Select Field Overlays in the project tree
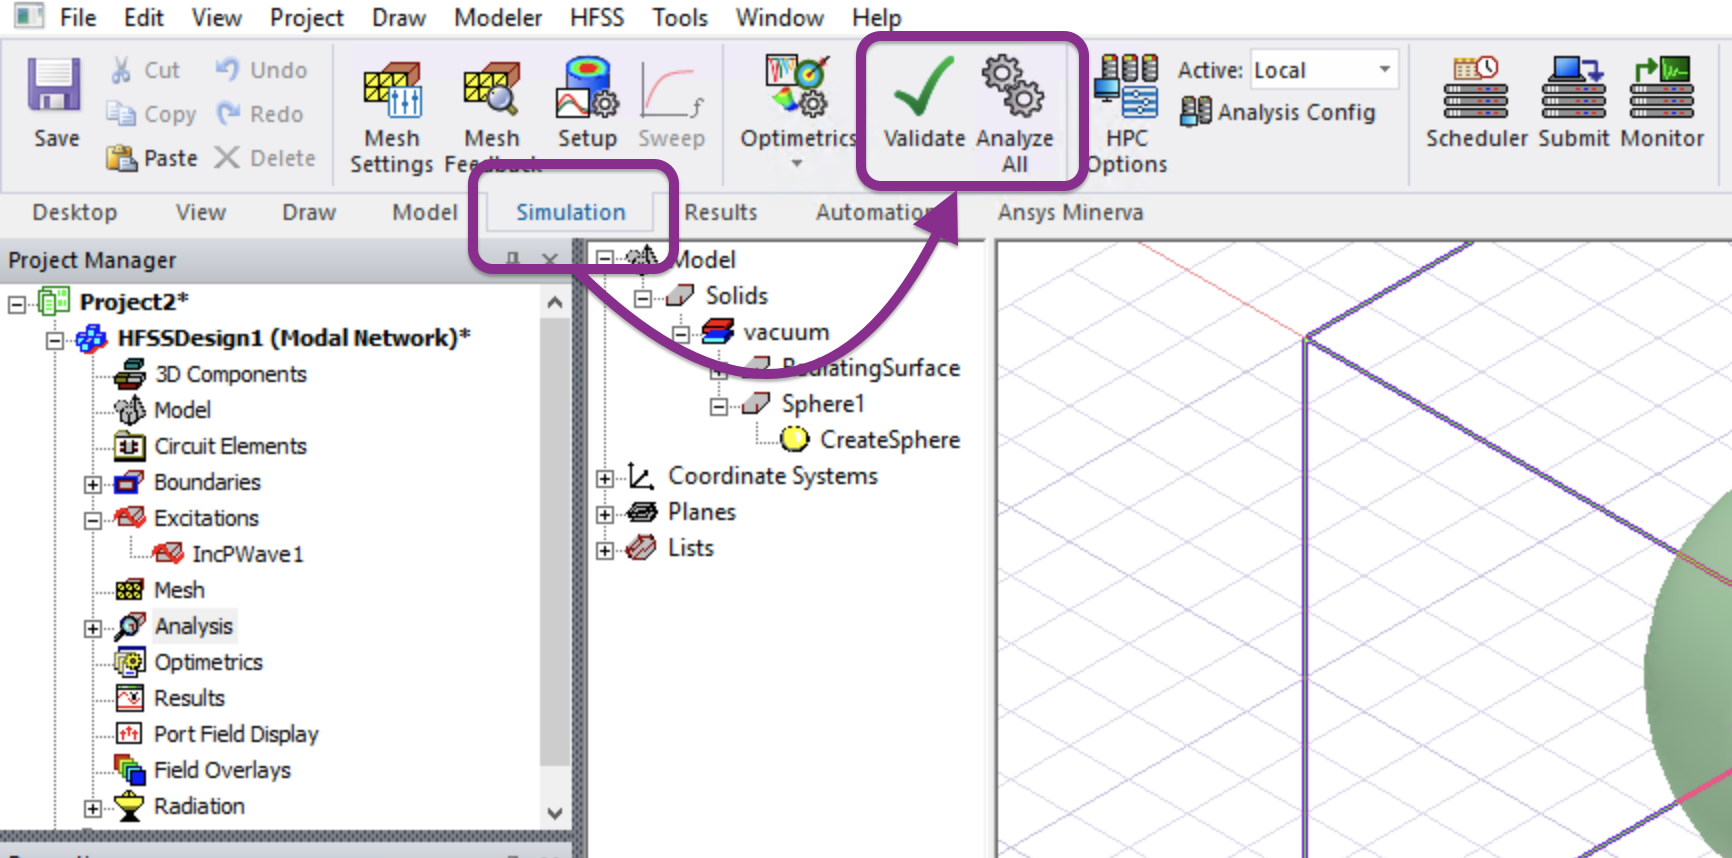The height and width of the screenshot is (858, 1732). 222,770
